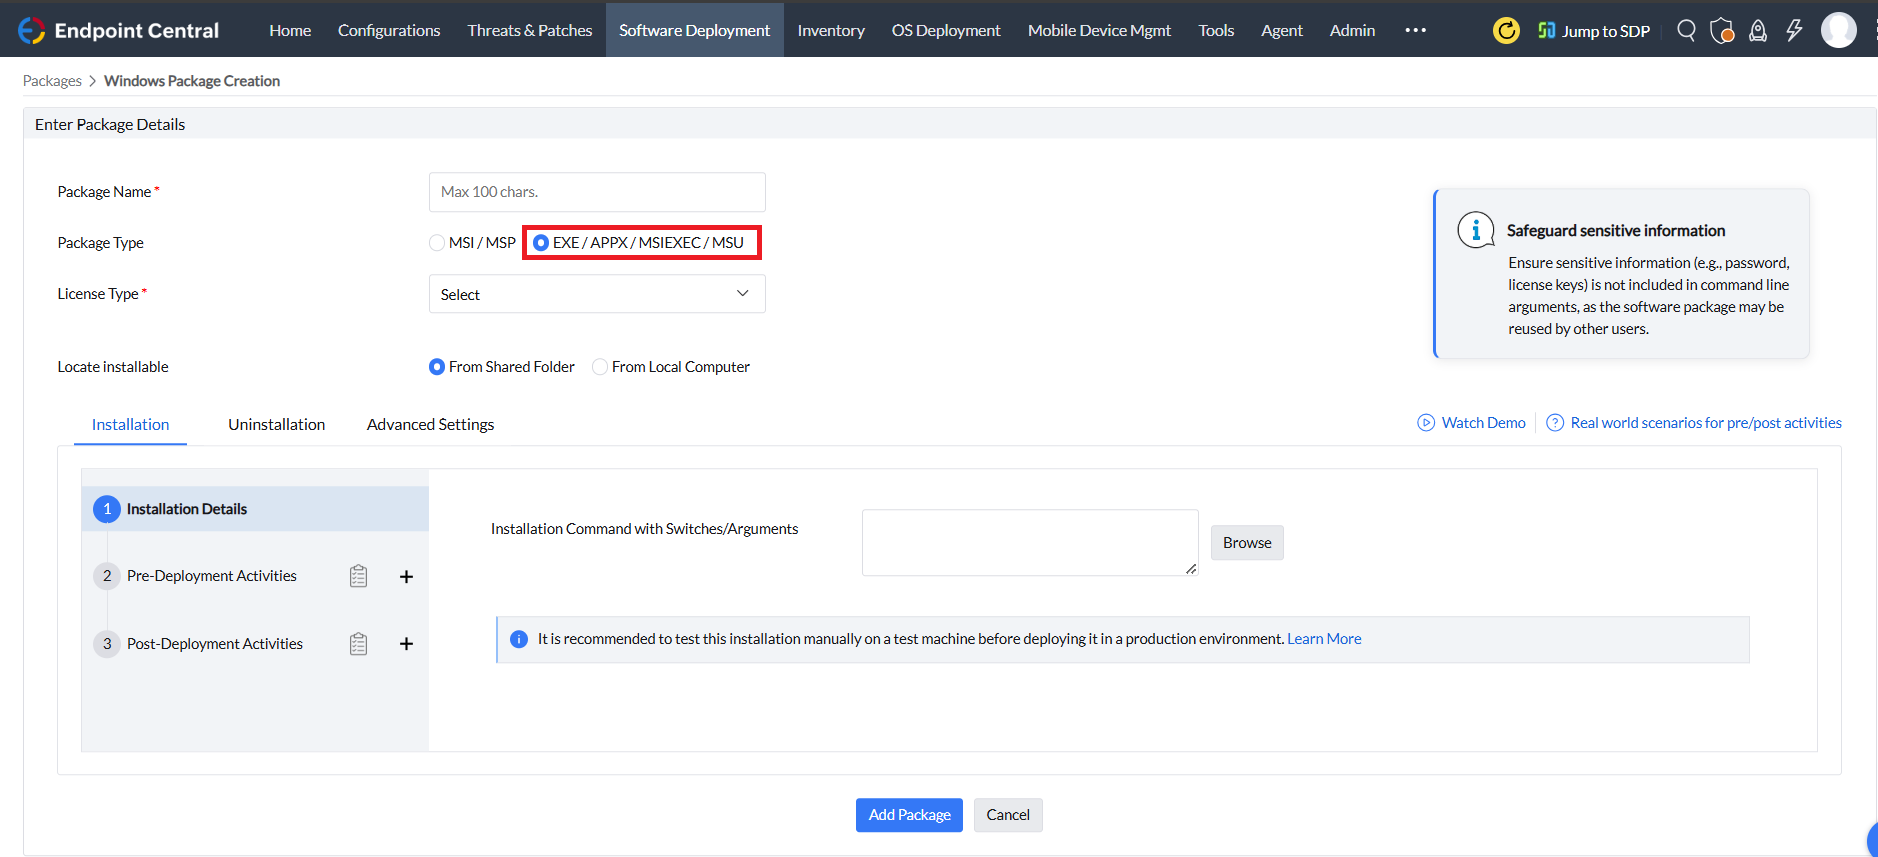Click the shield security alert icon

[1722, 31]
